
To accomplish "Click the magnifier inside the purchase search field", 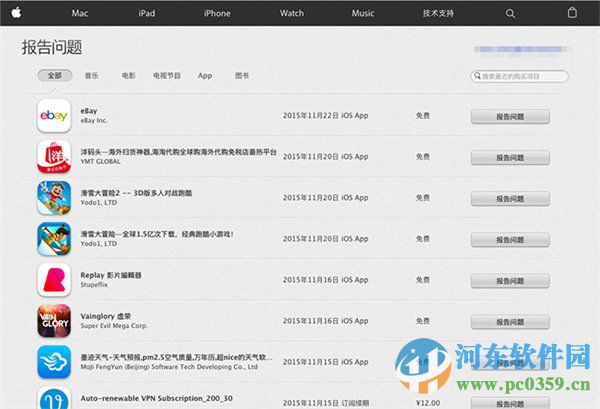I will pyautogui.click(x=477, y=76).
